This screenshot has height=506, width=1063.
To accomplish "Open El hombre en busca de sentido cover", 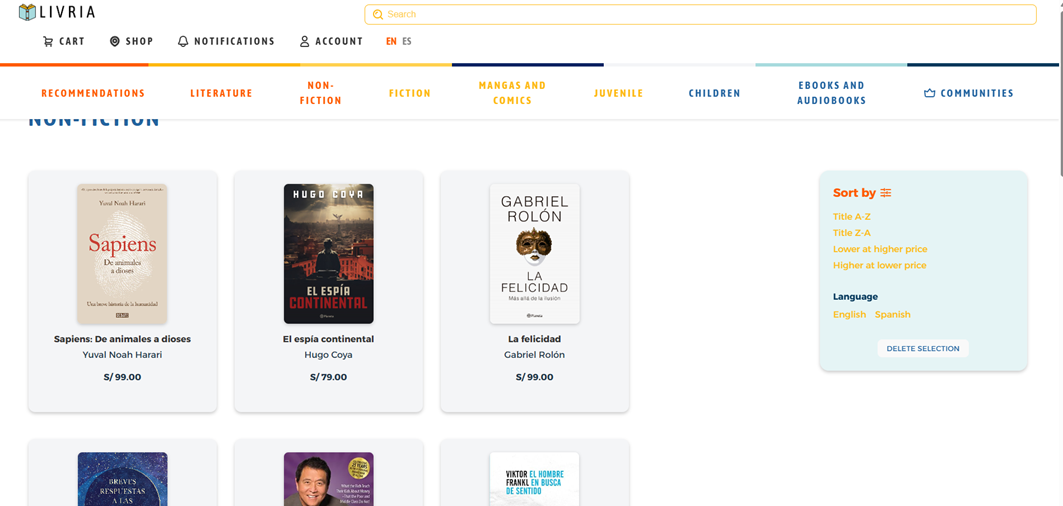I will 534,479.
